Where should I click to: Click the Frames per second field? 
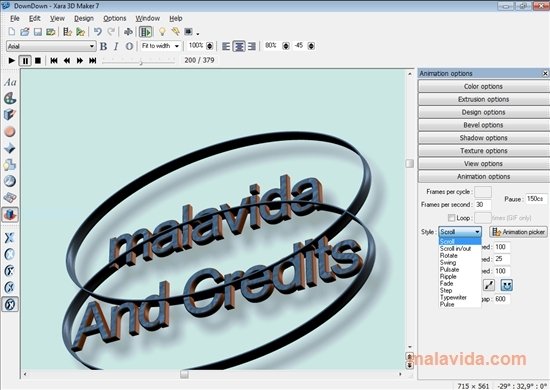coord(483,204)
